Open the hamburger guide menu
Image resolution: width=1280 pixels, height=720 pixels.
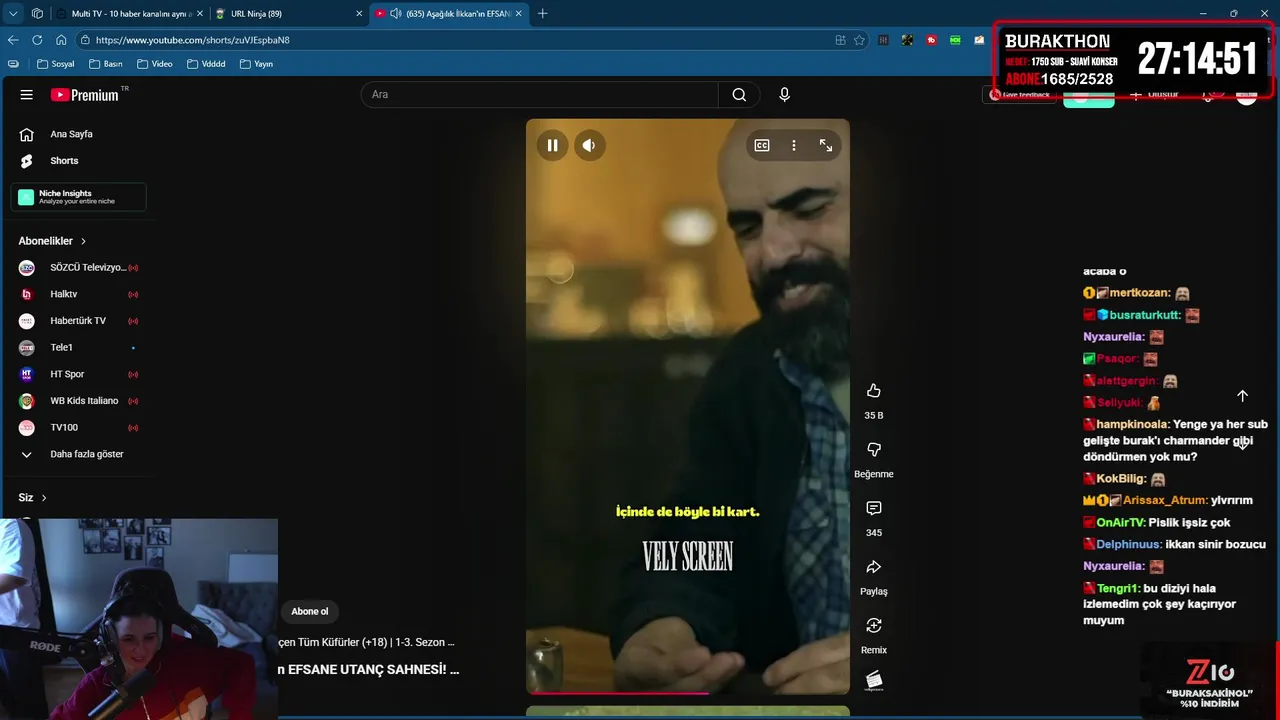coord(27,95)
